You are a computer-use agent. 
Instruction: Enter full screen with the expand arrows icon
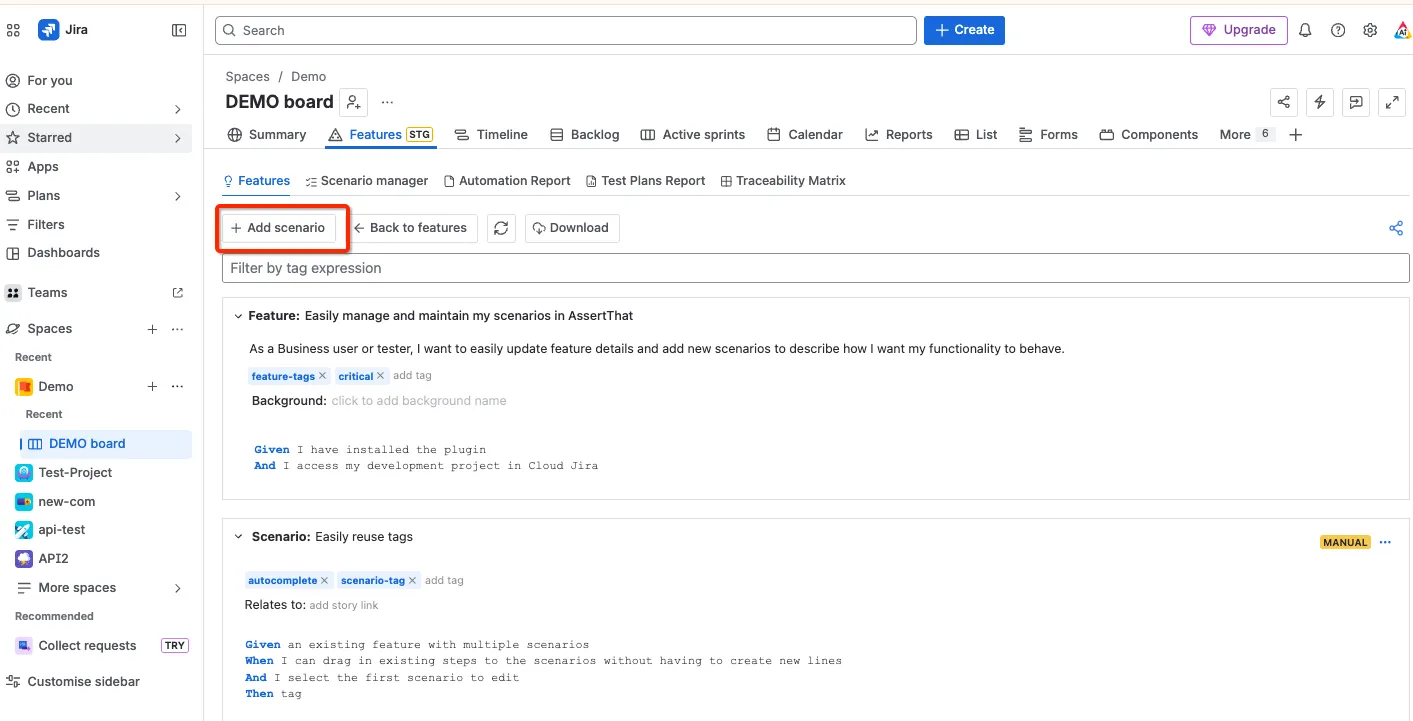click(1392, 102)
